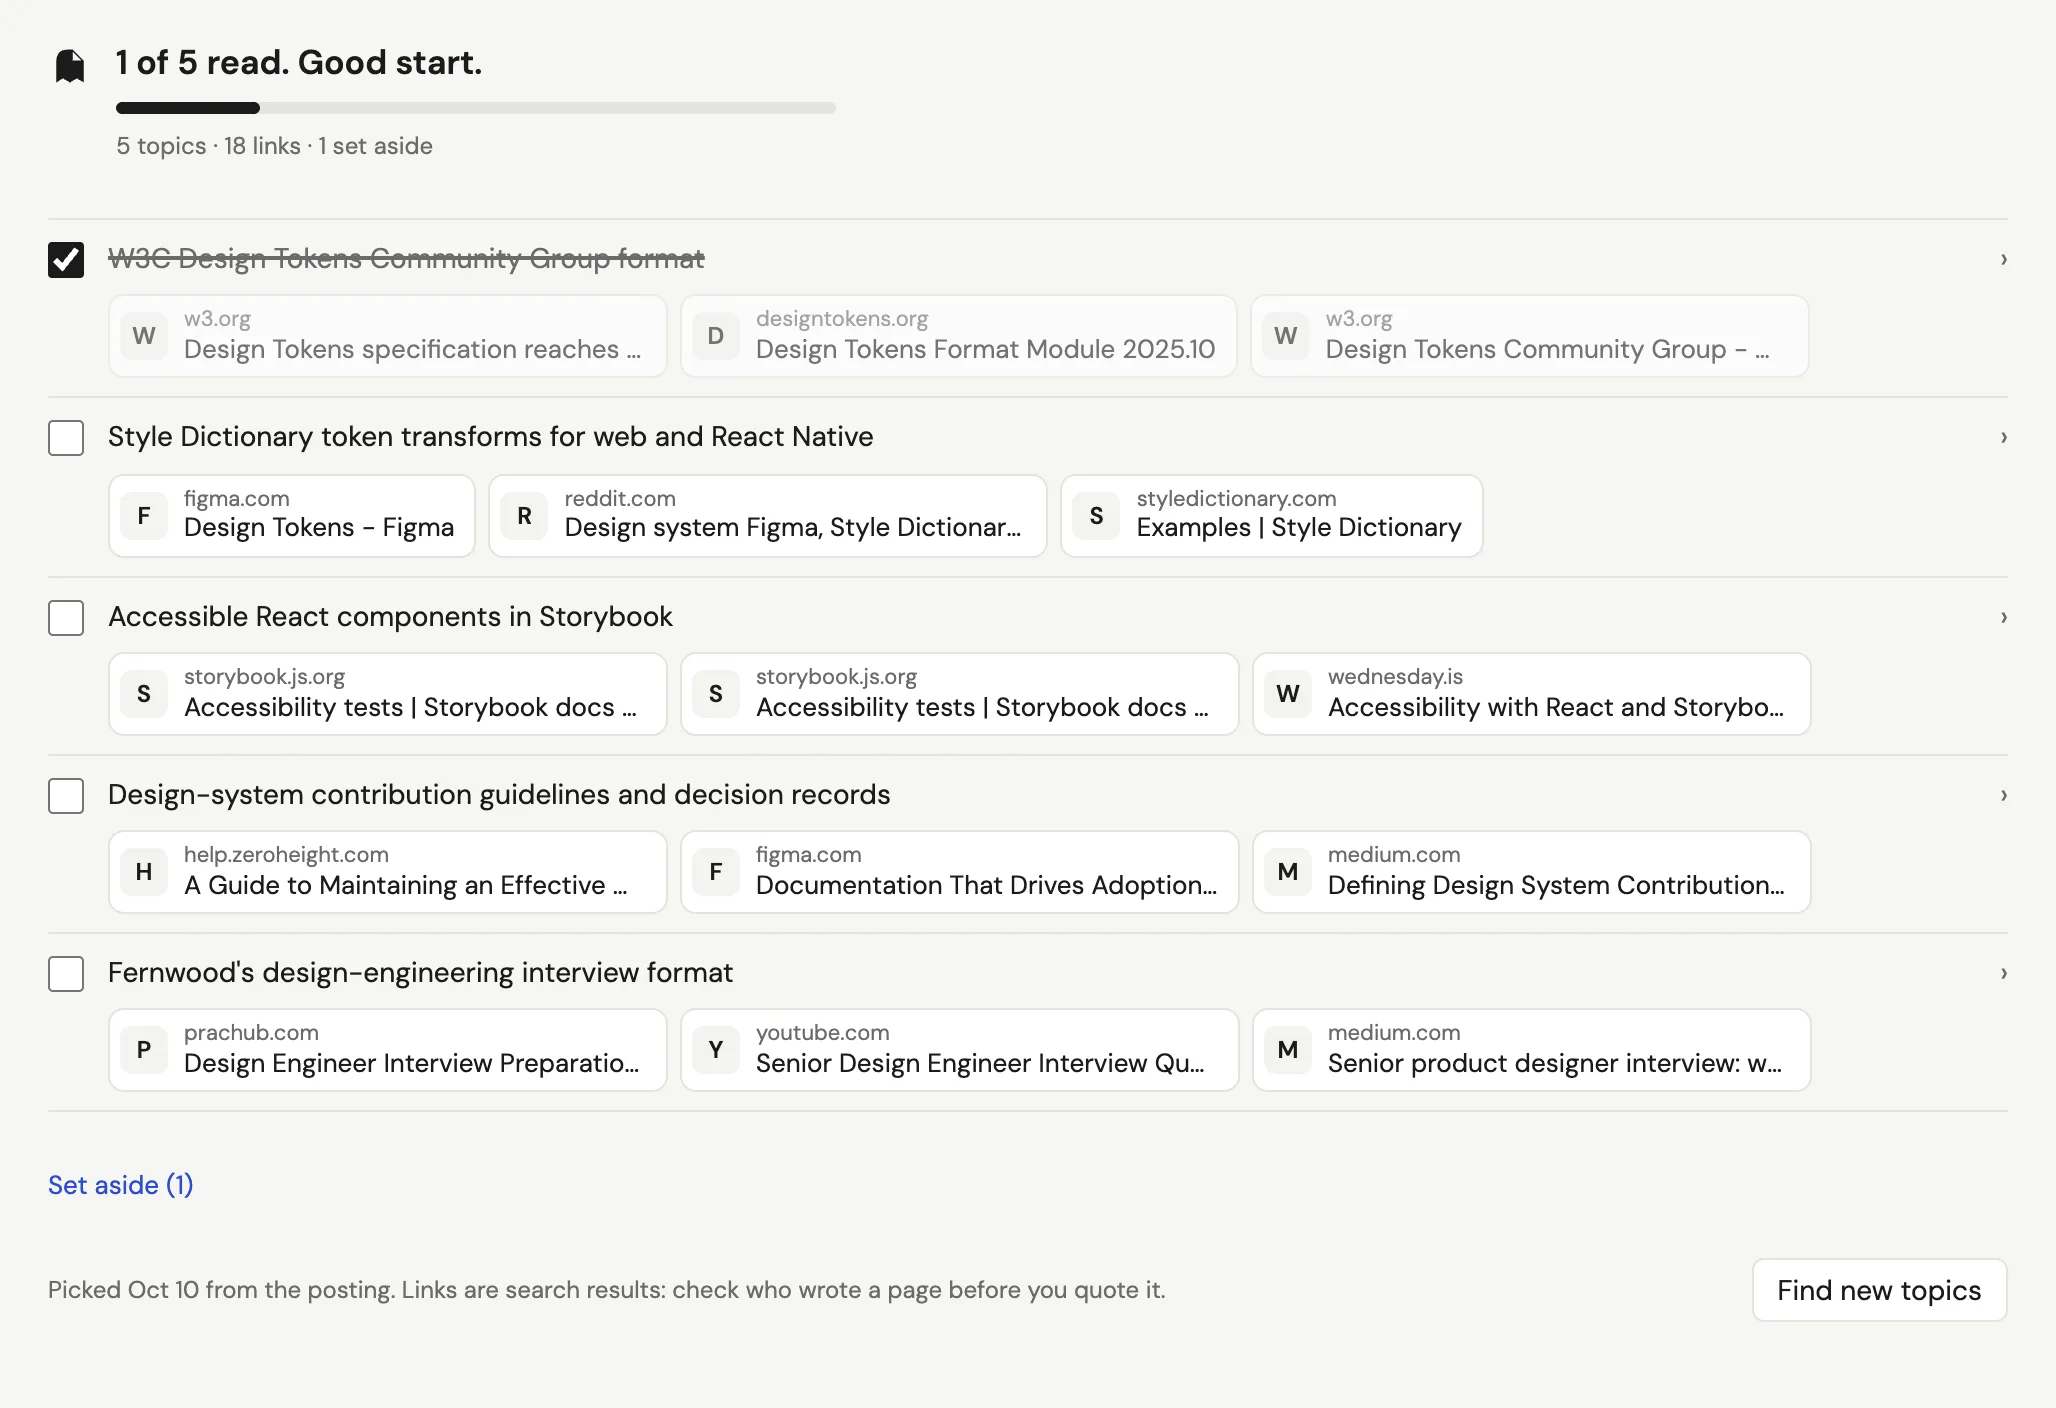Screen dimensions: 2056x1408
Task: Open the Accessibility with React and Storybook card
Action: (x=1532, y=694)
